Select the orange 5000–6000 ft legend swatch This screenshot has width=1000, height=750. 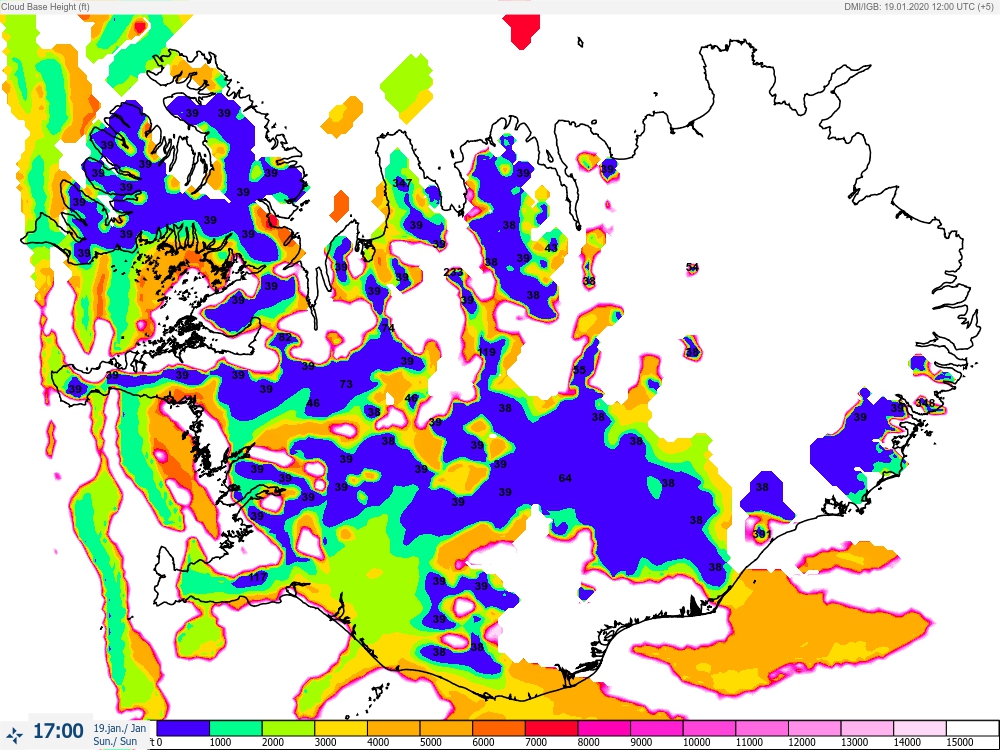(446, 728)
